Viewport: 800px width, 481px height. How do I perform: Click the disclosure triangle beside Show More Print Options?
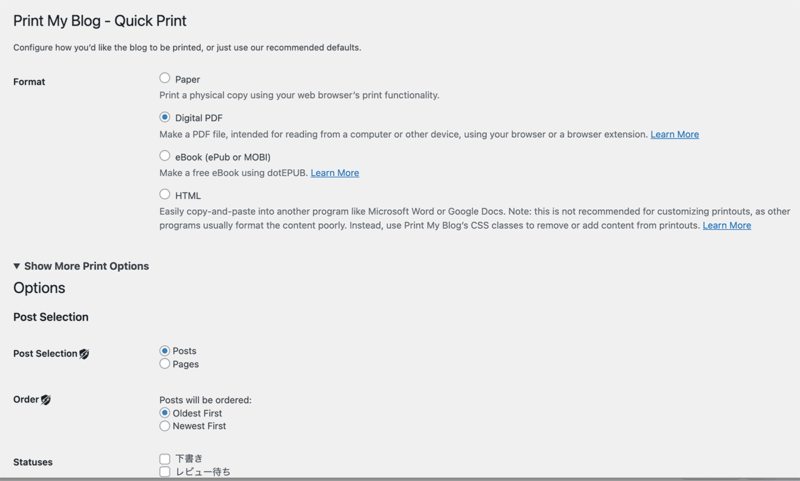point(17,266)
